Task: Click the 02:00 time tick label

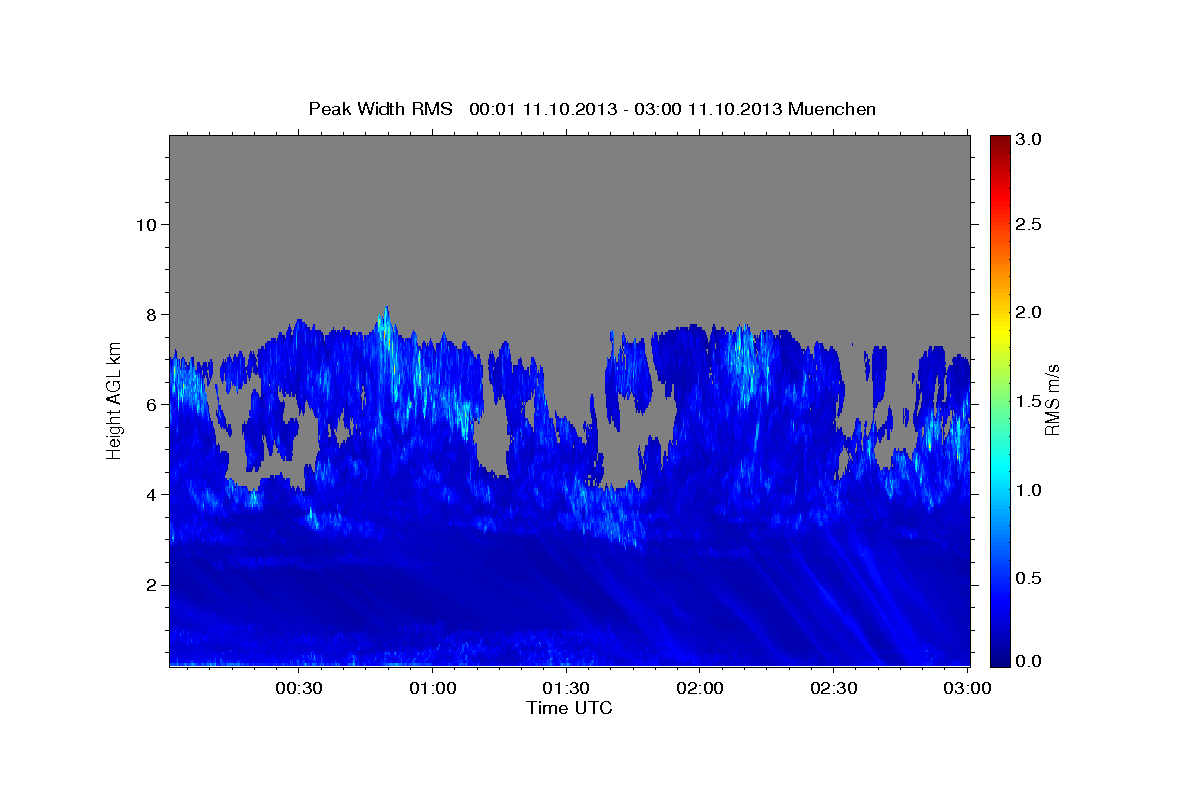Action: click(x=700, y=688)
